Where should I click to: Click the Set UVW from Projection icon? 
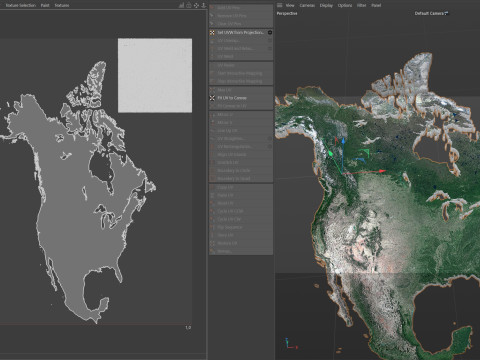click(x=212, y=32)
